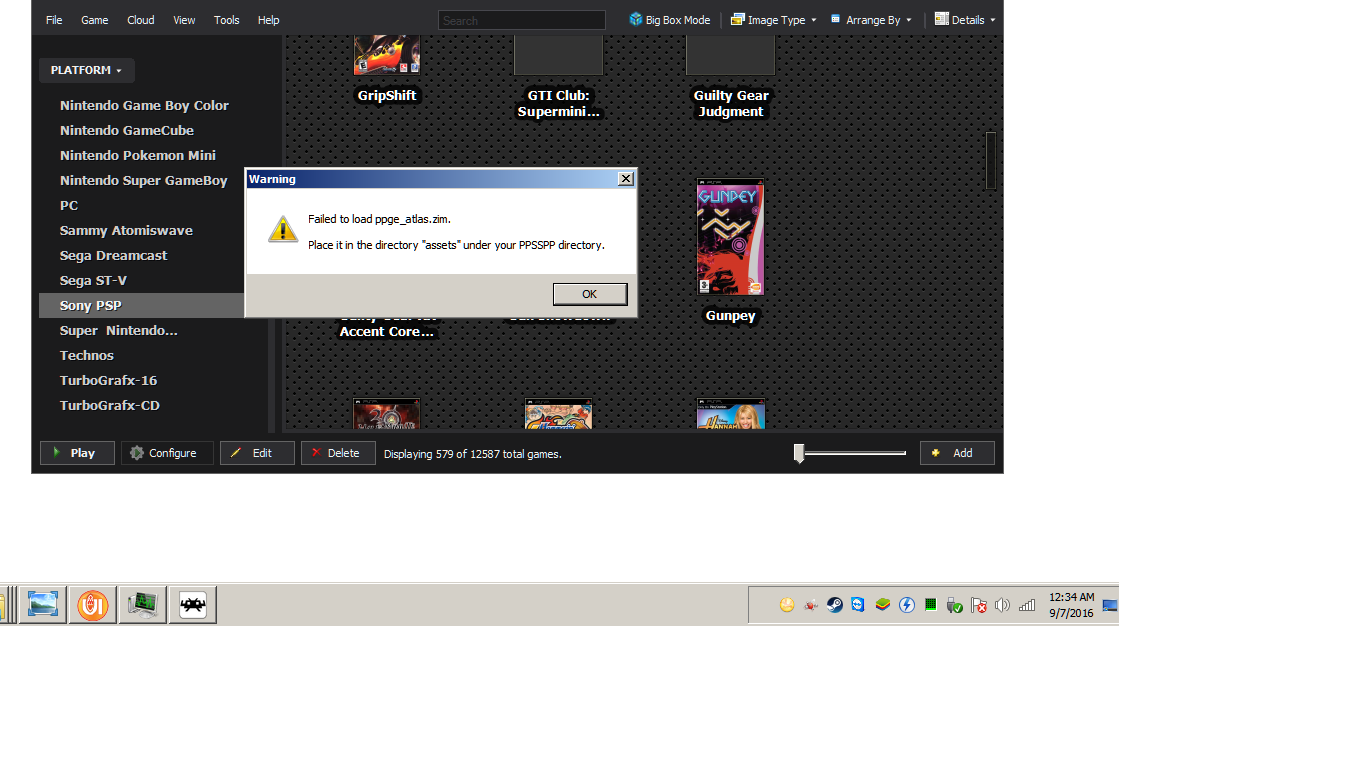This screenshot has width=1366, height=768.
Task: Click the Gunpey title label
Action: click(730, 316)
